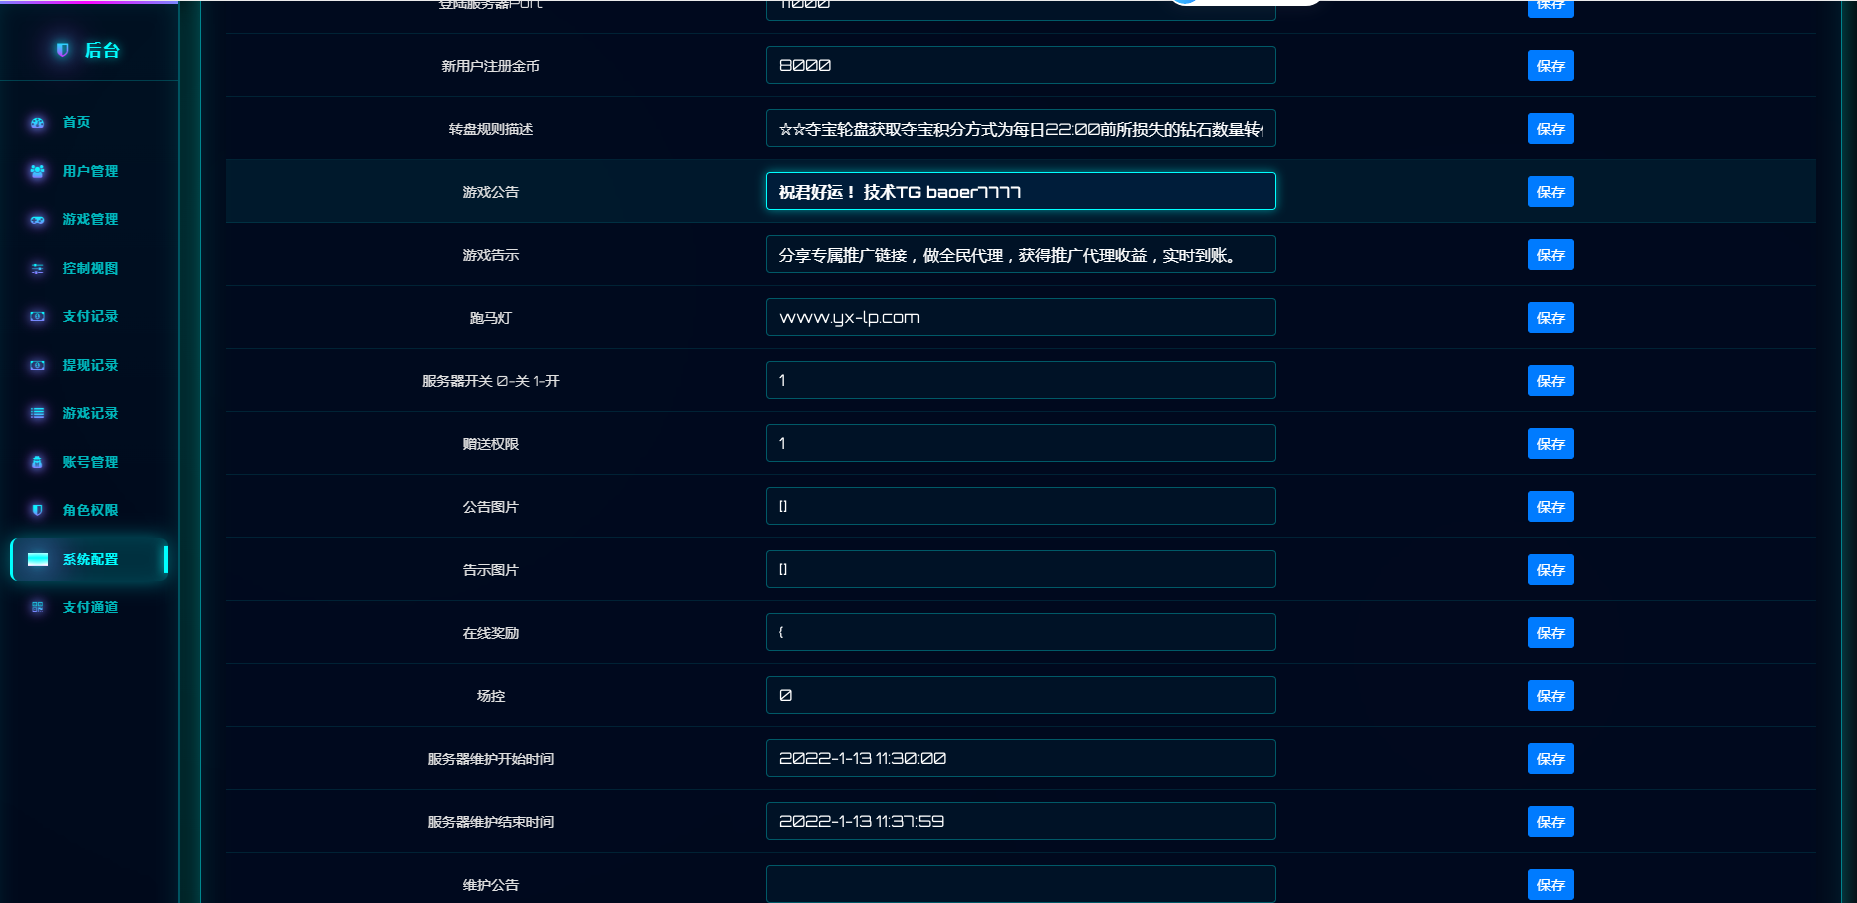Save the 转盘规则描述 setting
Screen dimensions: 1857x903
tap(1550, 129)
